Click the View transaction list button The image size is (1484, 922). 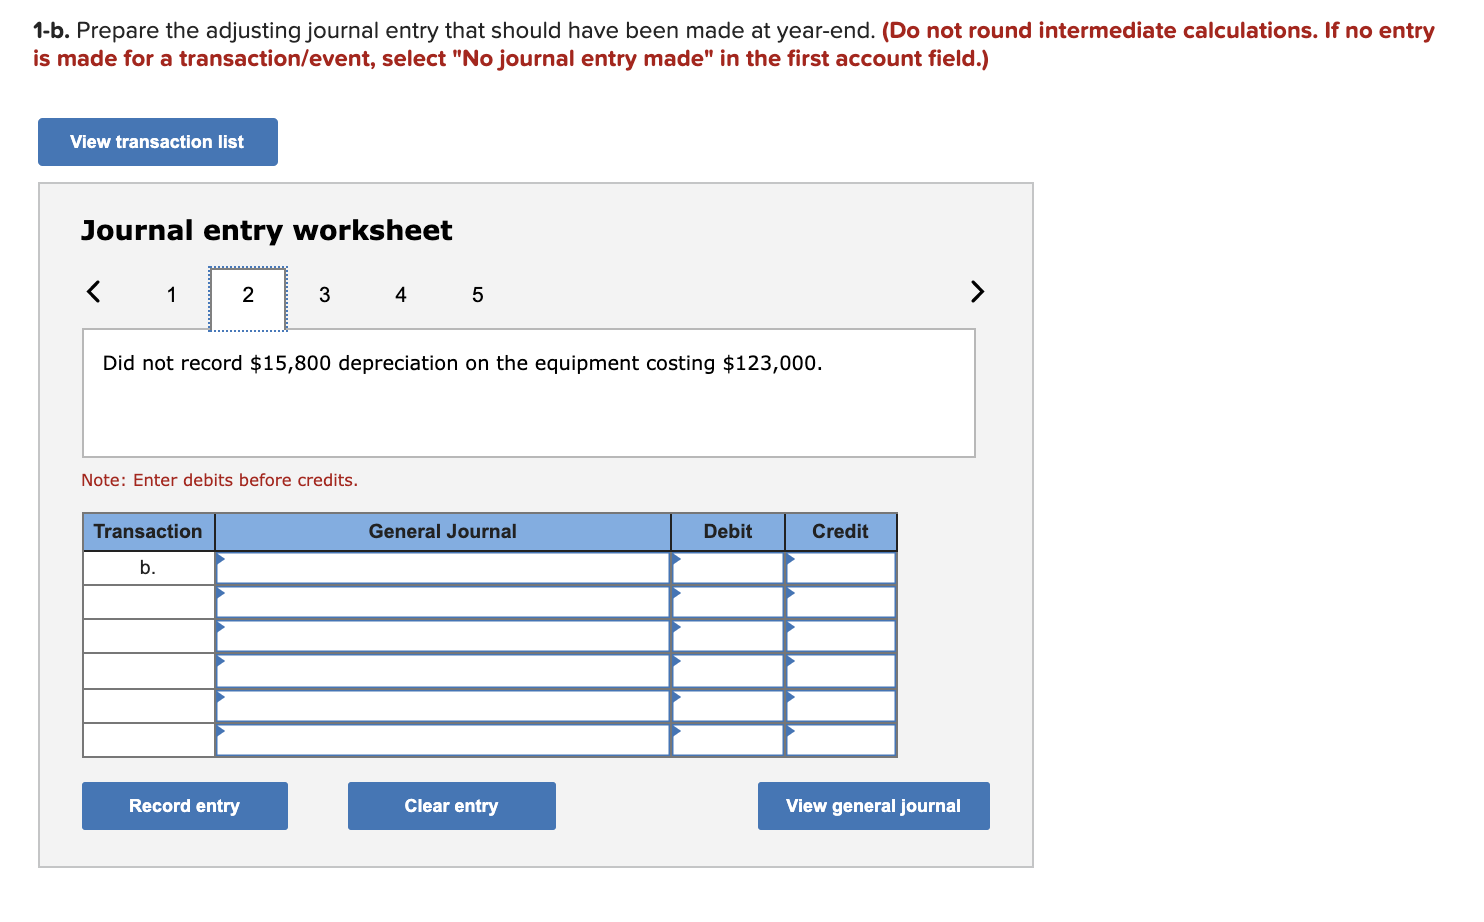click(x=157, y=141)
